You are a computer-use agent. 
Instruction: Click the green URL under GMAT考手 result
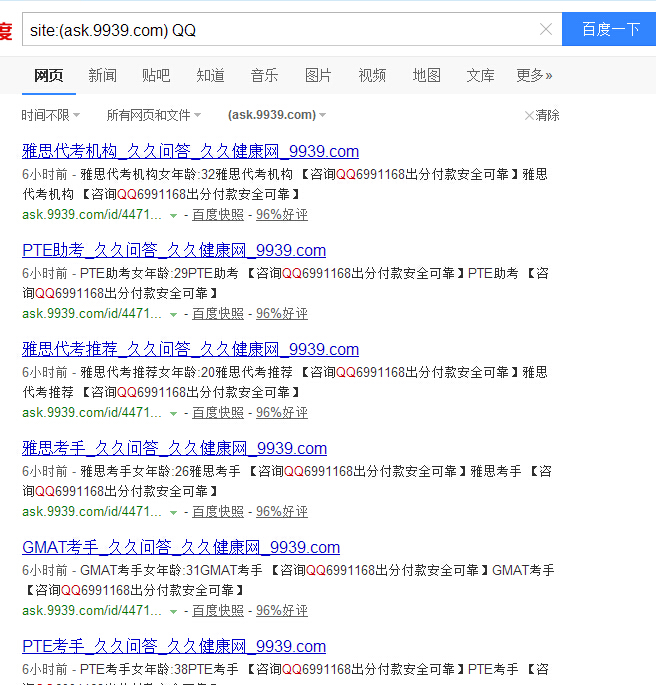(x=92, y=610)
